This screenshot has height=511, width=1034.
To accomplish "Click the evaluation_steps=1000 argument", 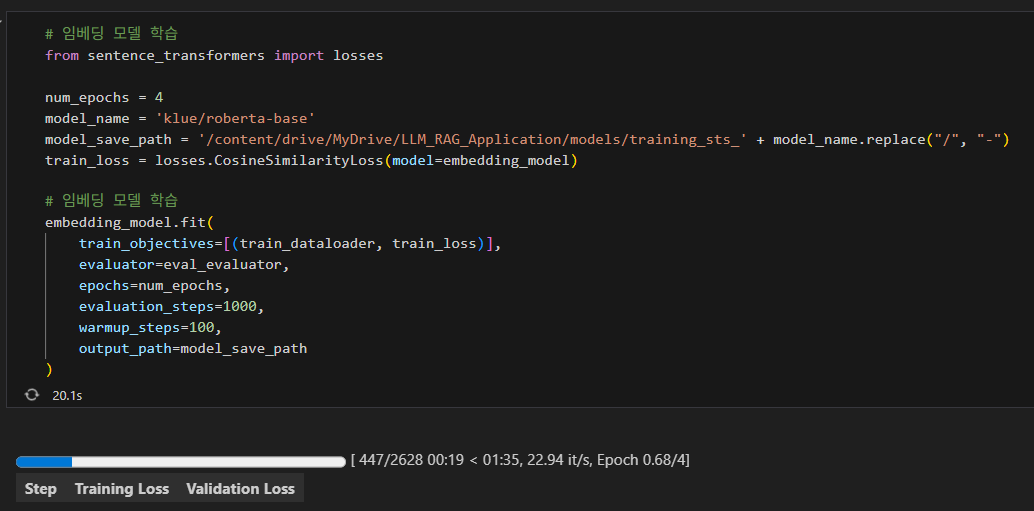I will [172, 307].
